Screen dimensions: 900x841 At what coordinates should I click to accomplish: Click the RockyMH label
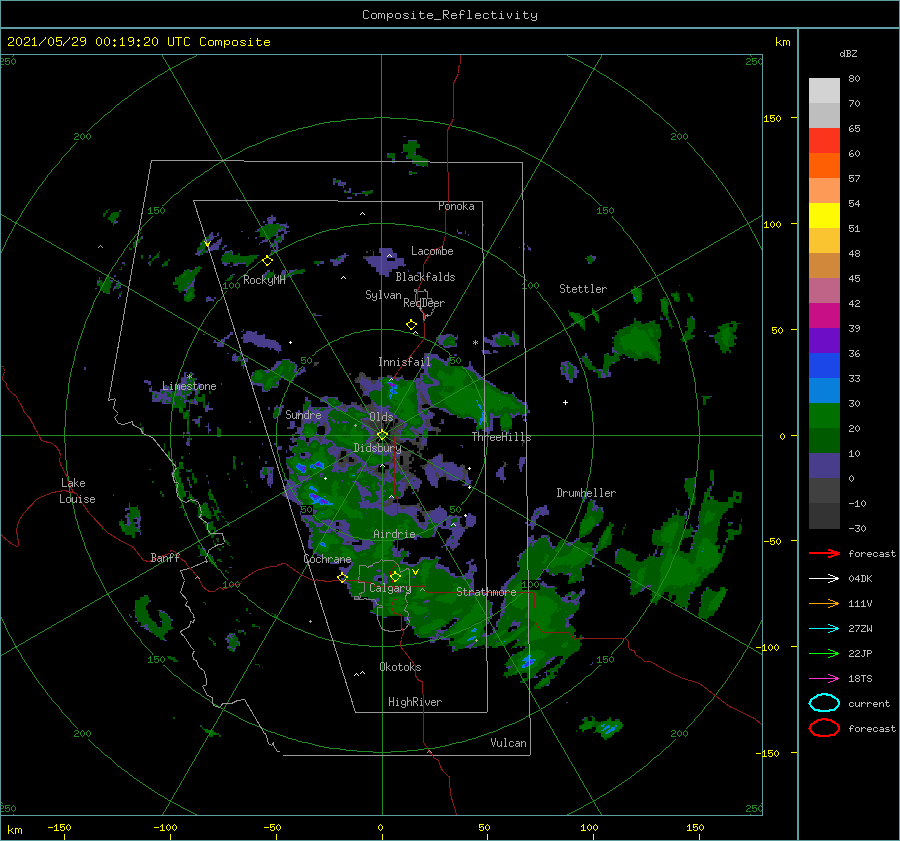click(x=264, y=280)
